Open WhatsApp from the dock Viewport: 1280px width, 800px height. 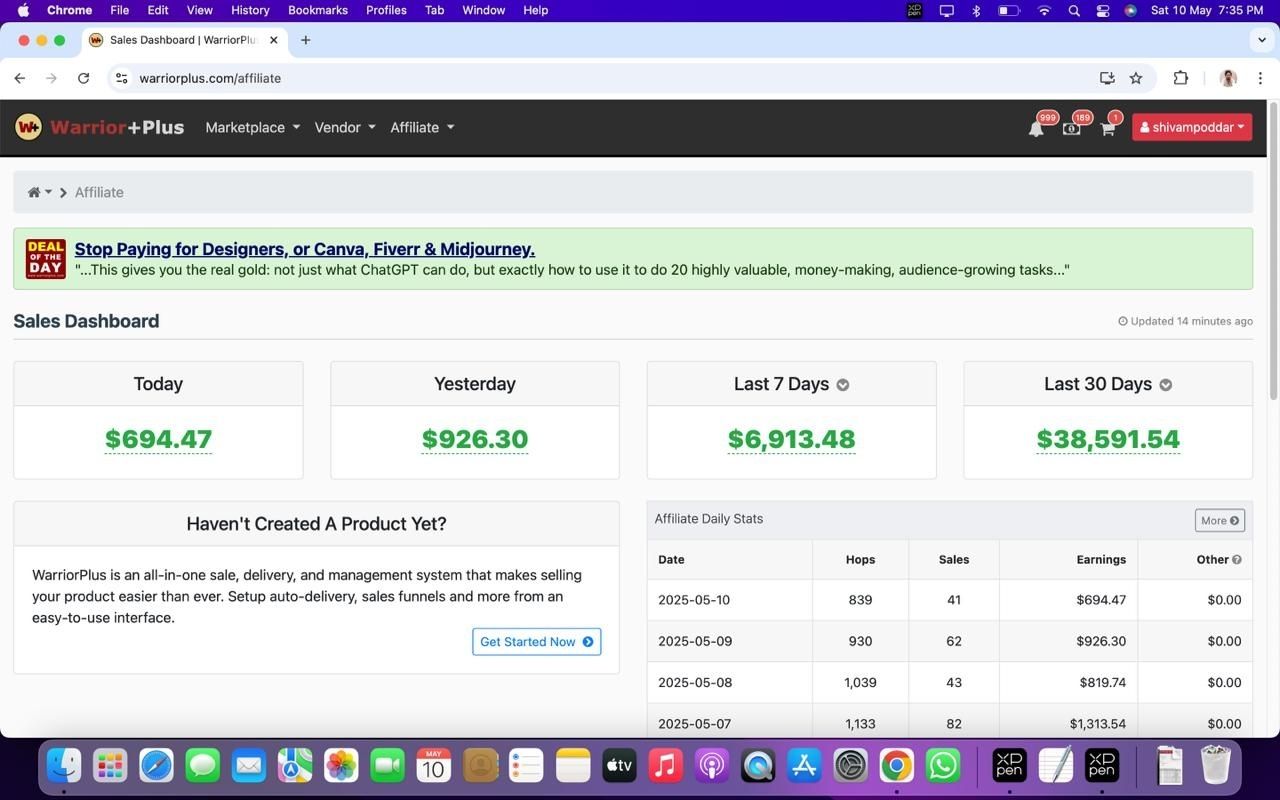coord(943,766)
